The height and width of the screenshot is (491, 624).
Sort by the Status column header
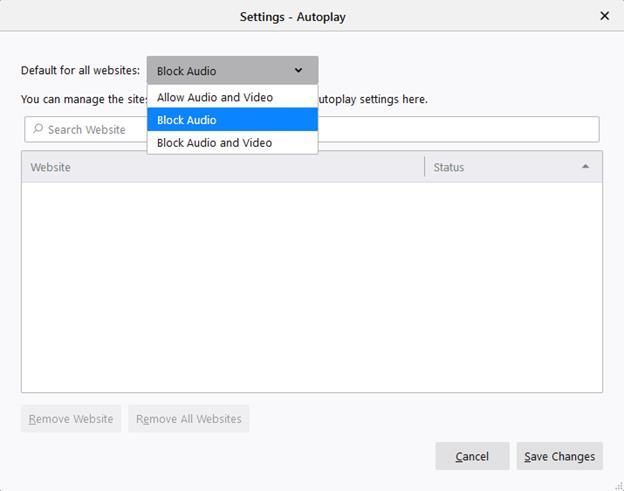500,167
